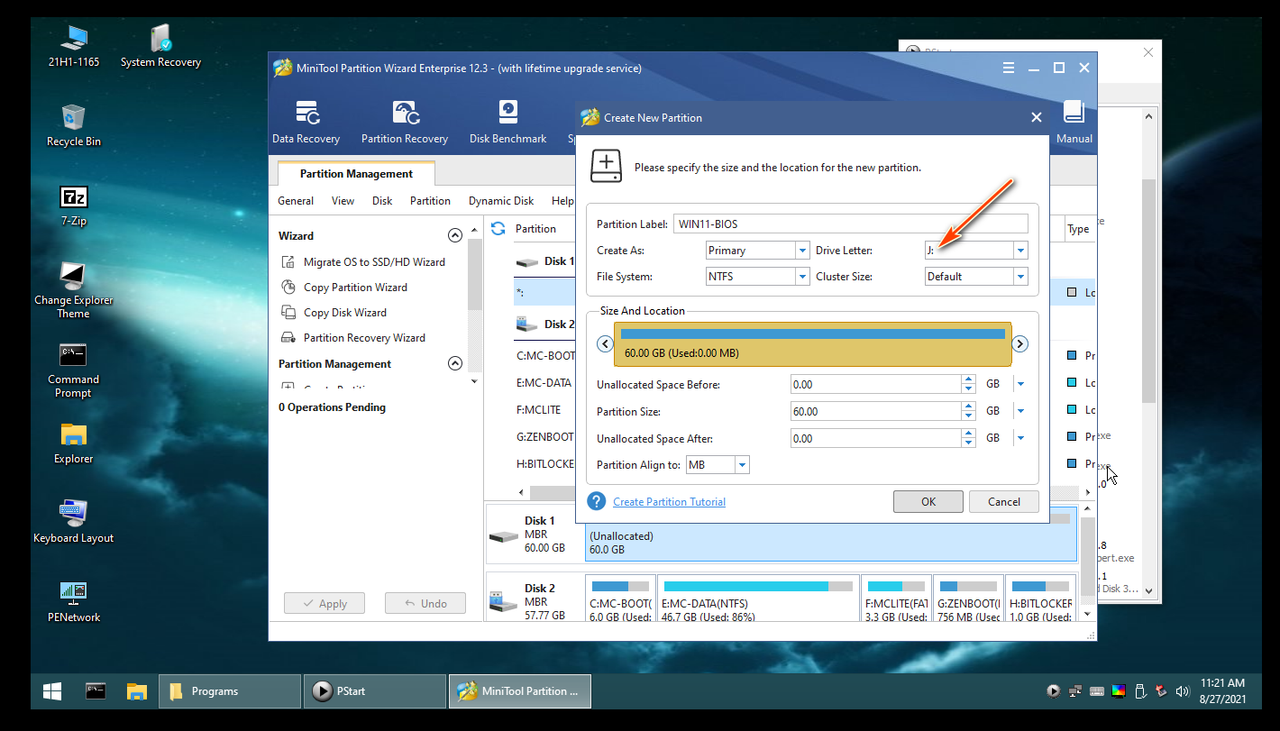The height and width of the screenshot is (731, 1280).
Task: Open Keyboard Layout desktop icon
Action: [74, 521]
